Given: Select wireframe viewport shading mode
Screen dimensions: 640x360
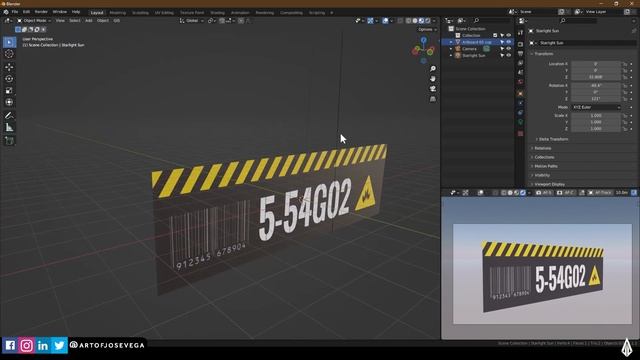Looking at the screenshot, I should (x=409, y=20).
